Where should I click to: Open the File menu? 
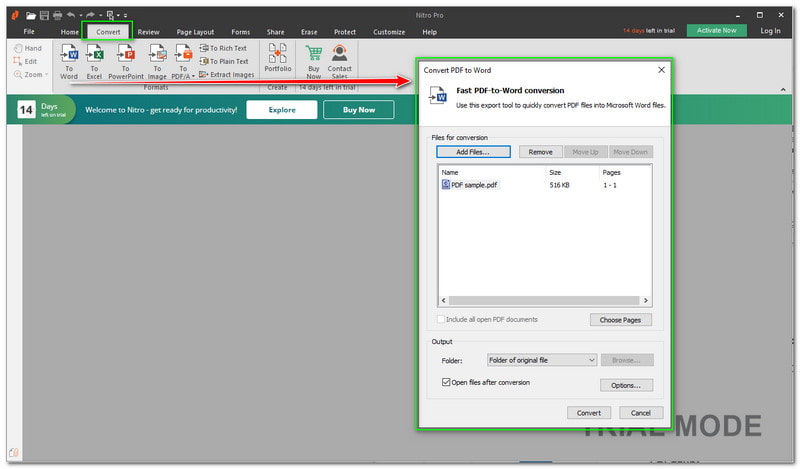click(29, 32)
